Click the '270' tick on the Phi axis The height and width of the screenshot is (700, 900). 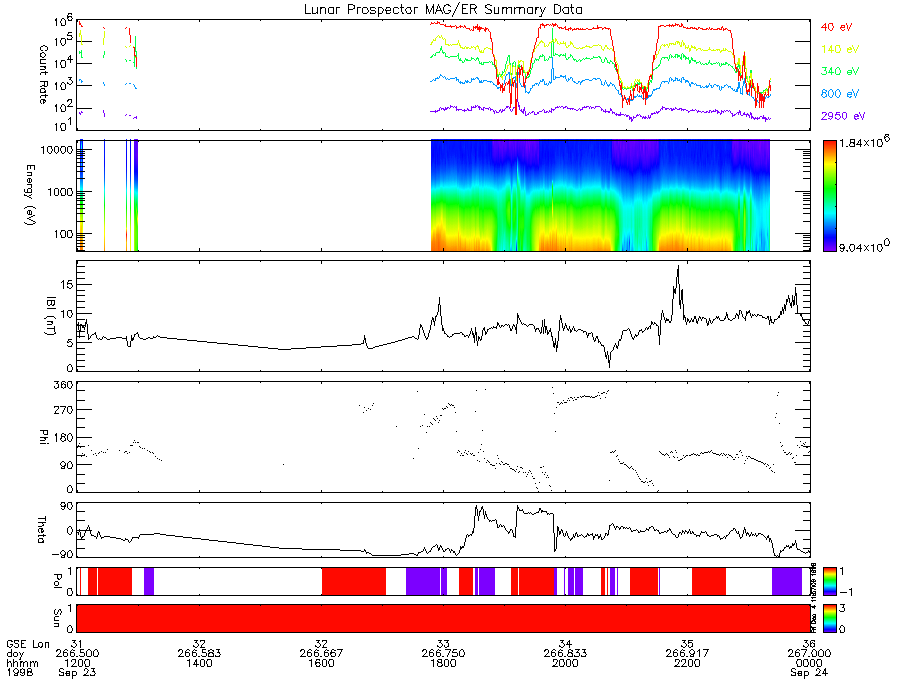coord(63,410)
